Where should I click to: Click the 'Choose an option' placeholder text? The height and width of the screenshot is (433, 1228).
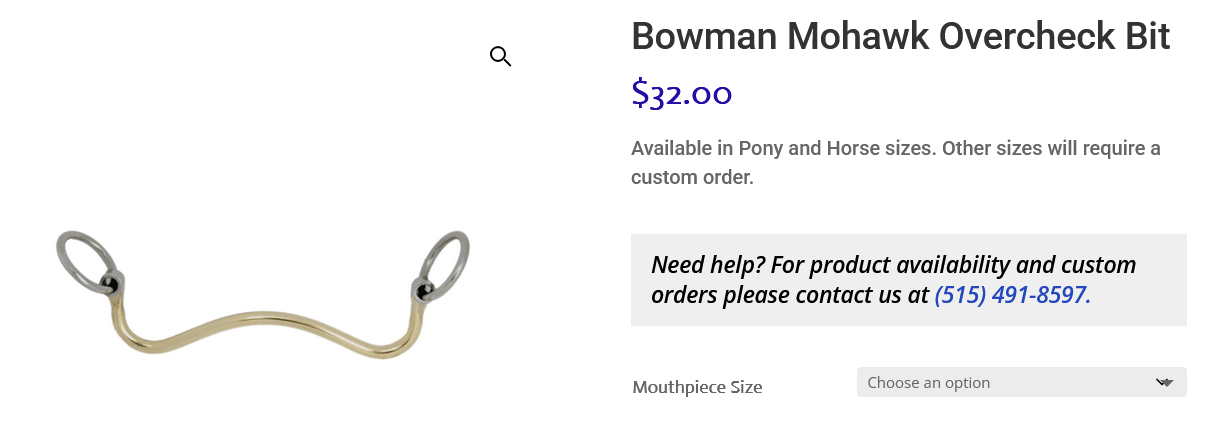928,382
